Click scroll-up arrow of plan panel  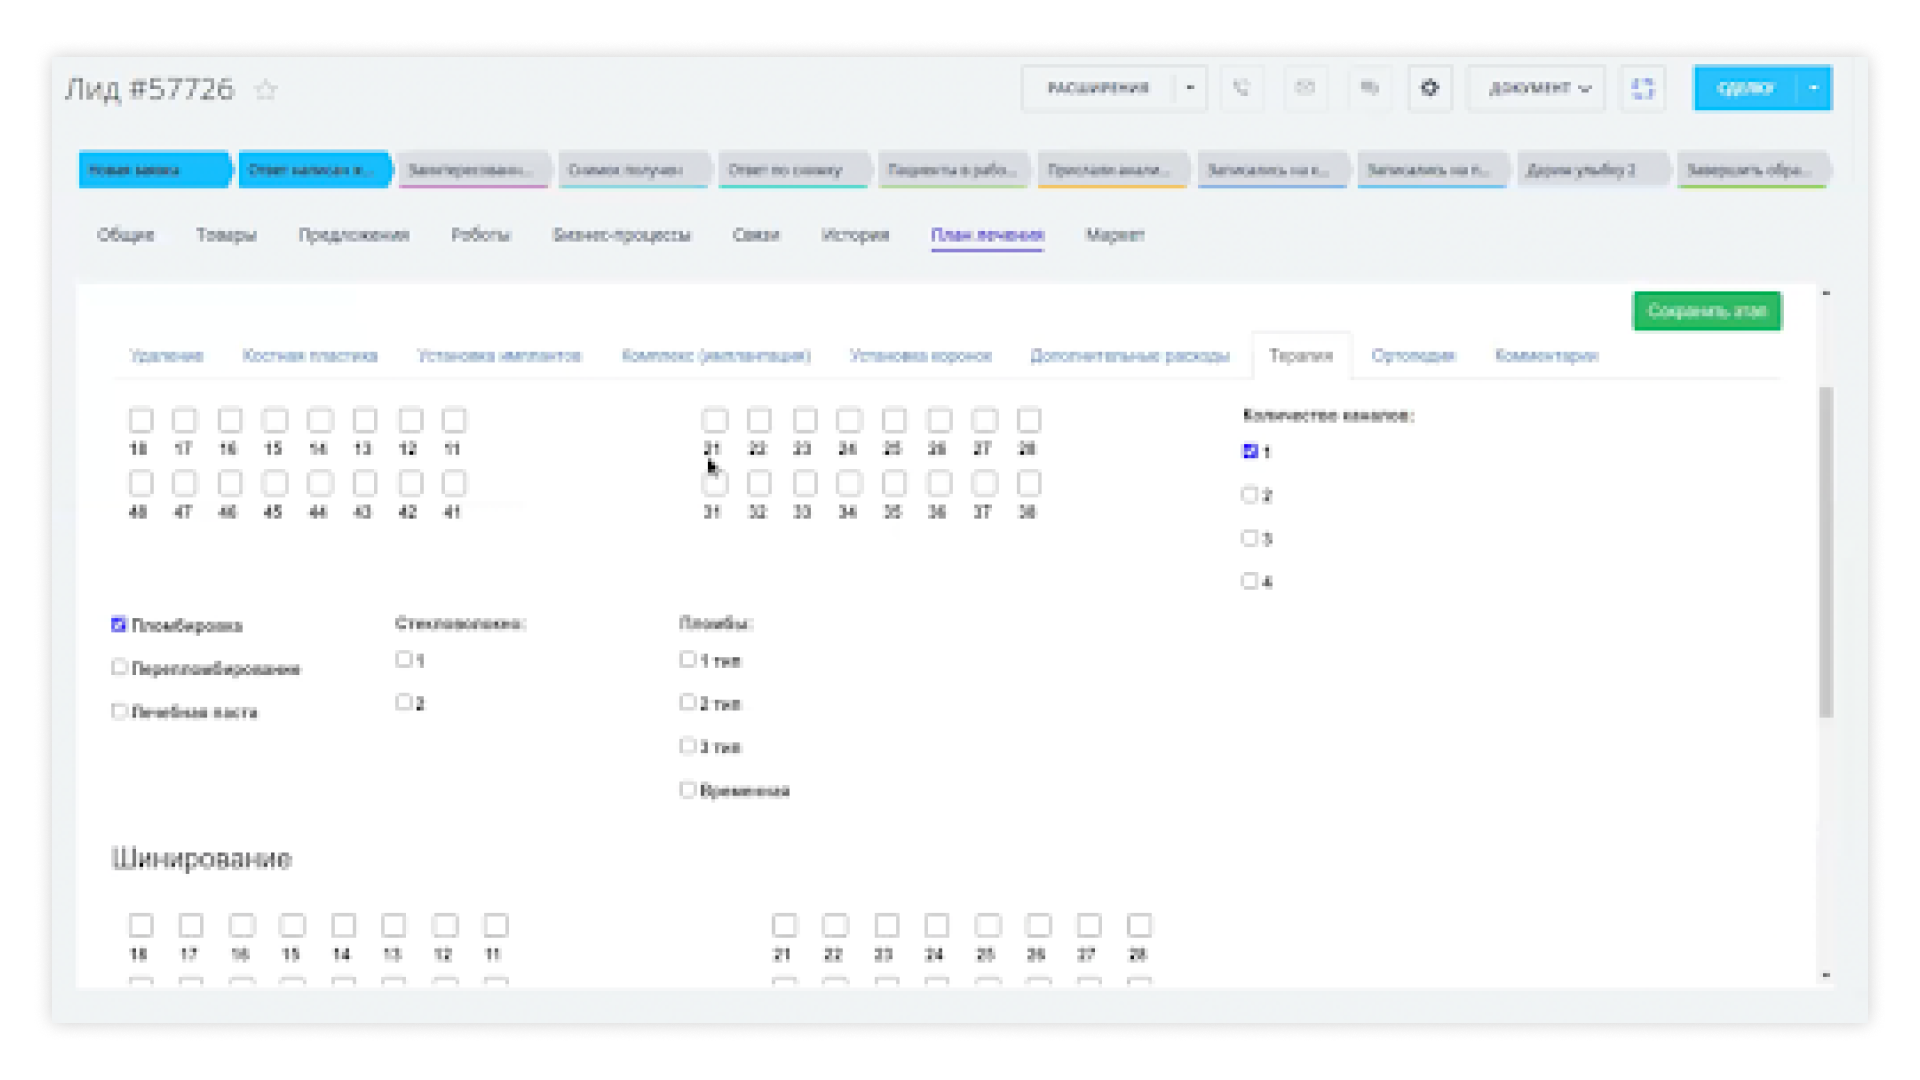click(x=1826, y=293)
